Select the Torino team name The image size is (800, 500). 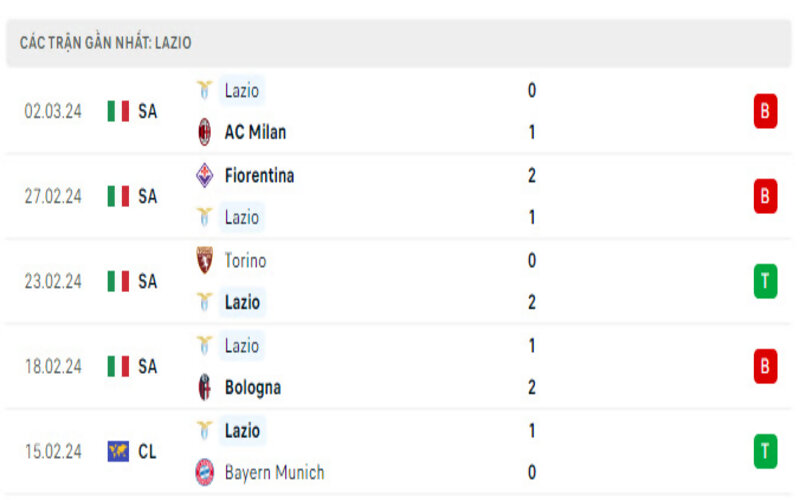[245, 260]
